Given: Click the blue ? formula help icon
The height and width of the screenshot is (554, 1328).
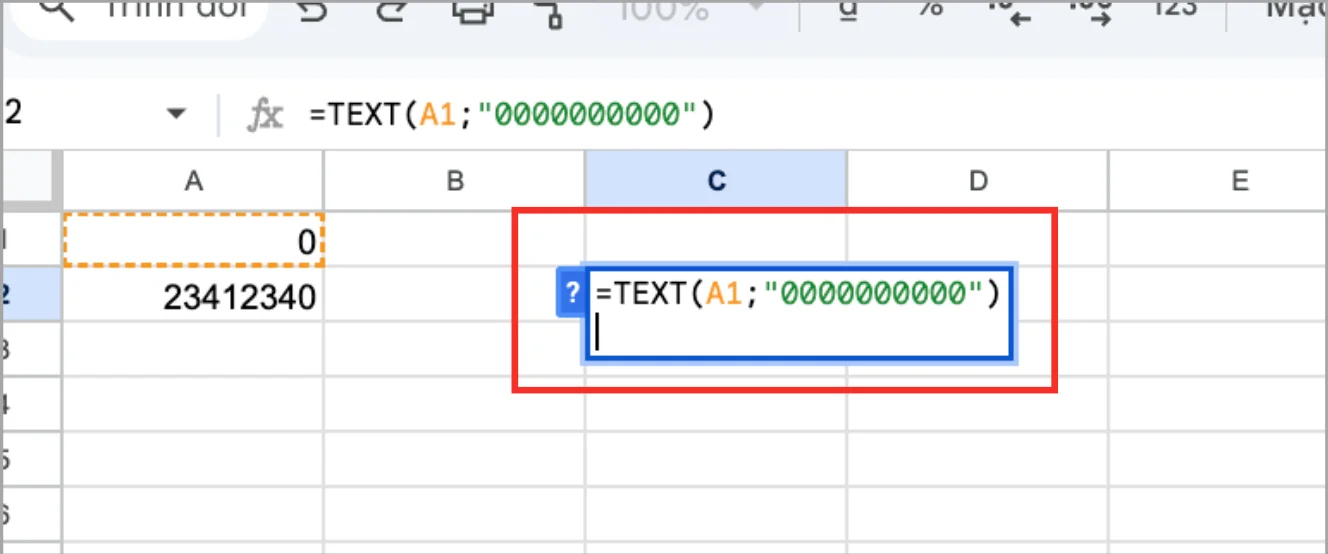Looking at the screenshot, I should [571, 293].
